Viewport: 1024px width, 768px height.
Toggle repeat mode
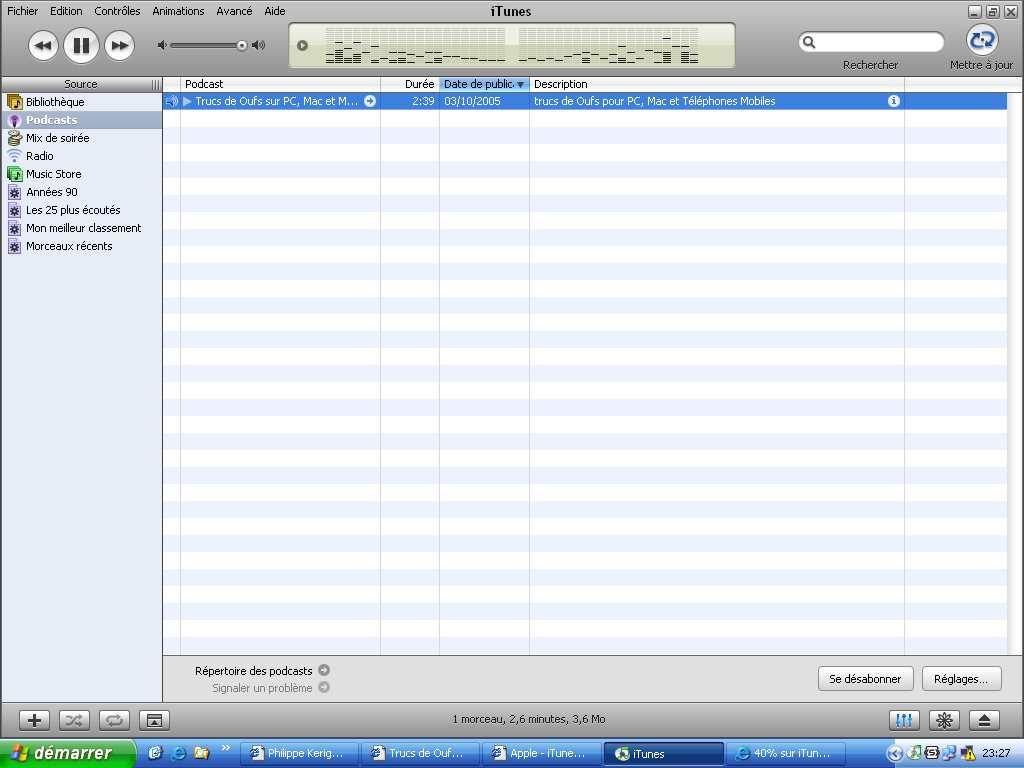click(114, 720)
